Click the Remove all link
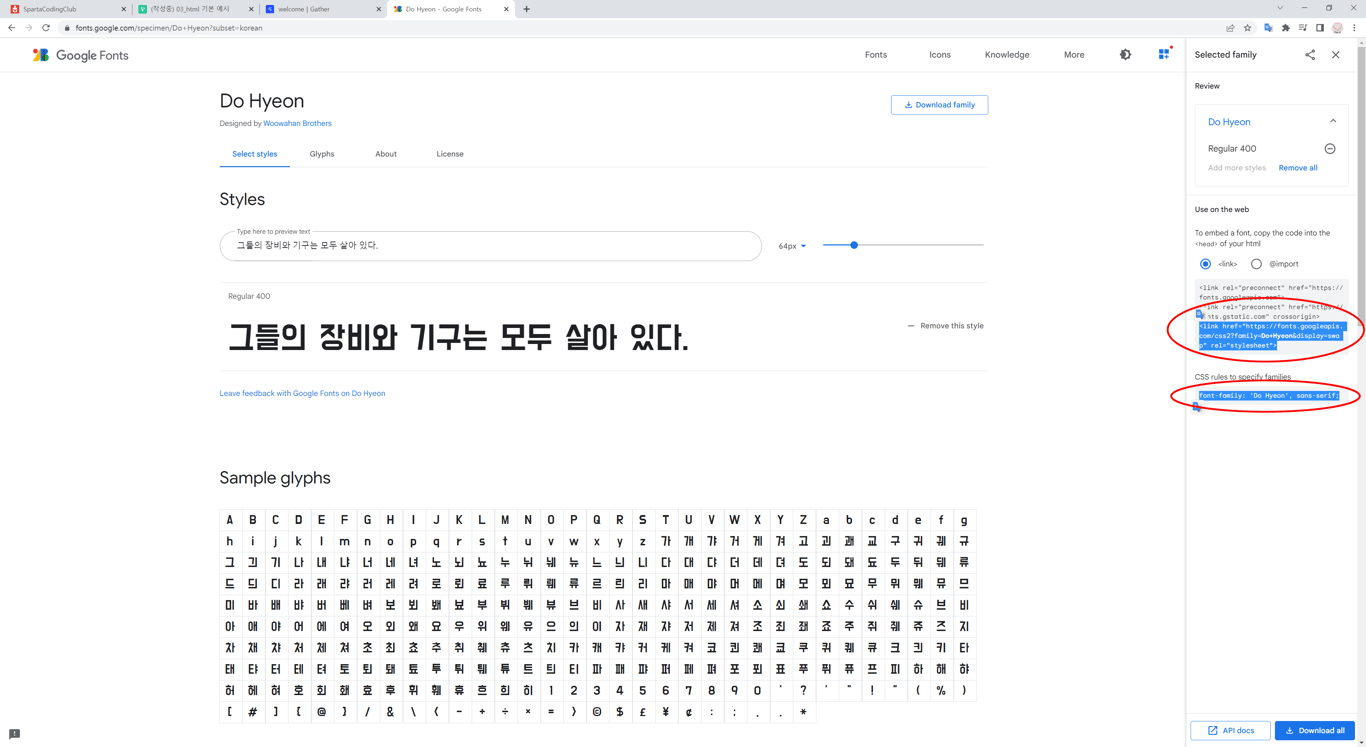Screen dimensions: 1366x747 (x=1298, y=168)
